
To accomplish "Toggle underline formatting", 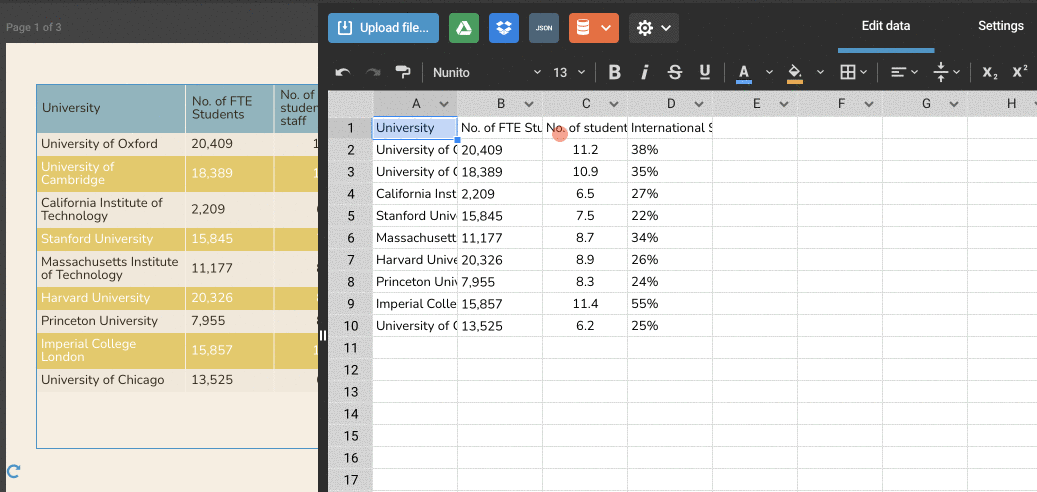I will pyautogui.click(x=705, y=73).
